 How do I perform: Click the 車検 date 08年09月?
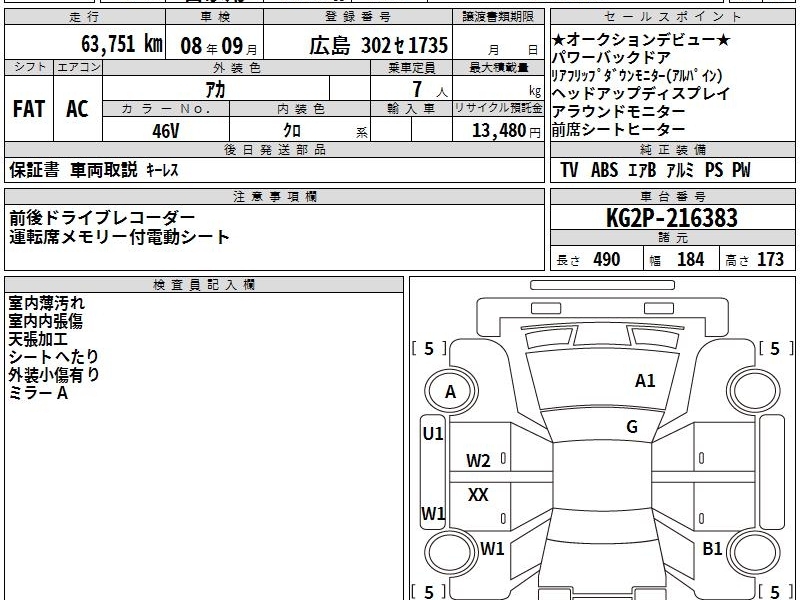(x=219, y=46)
